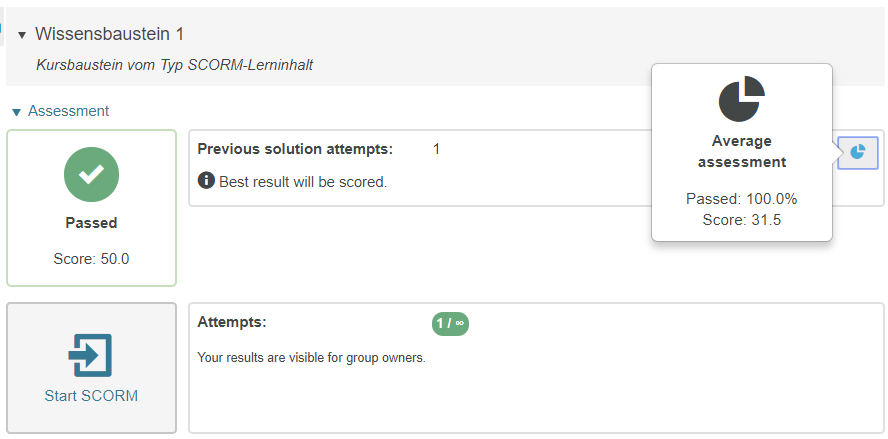Click the Attempts: label
The image size is (888, 439).
[x=232, y=322]
